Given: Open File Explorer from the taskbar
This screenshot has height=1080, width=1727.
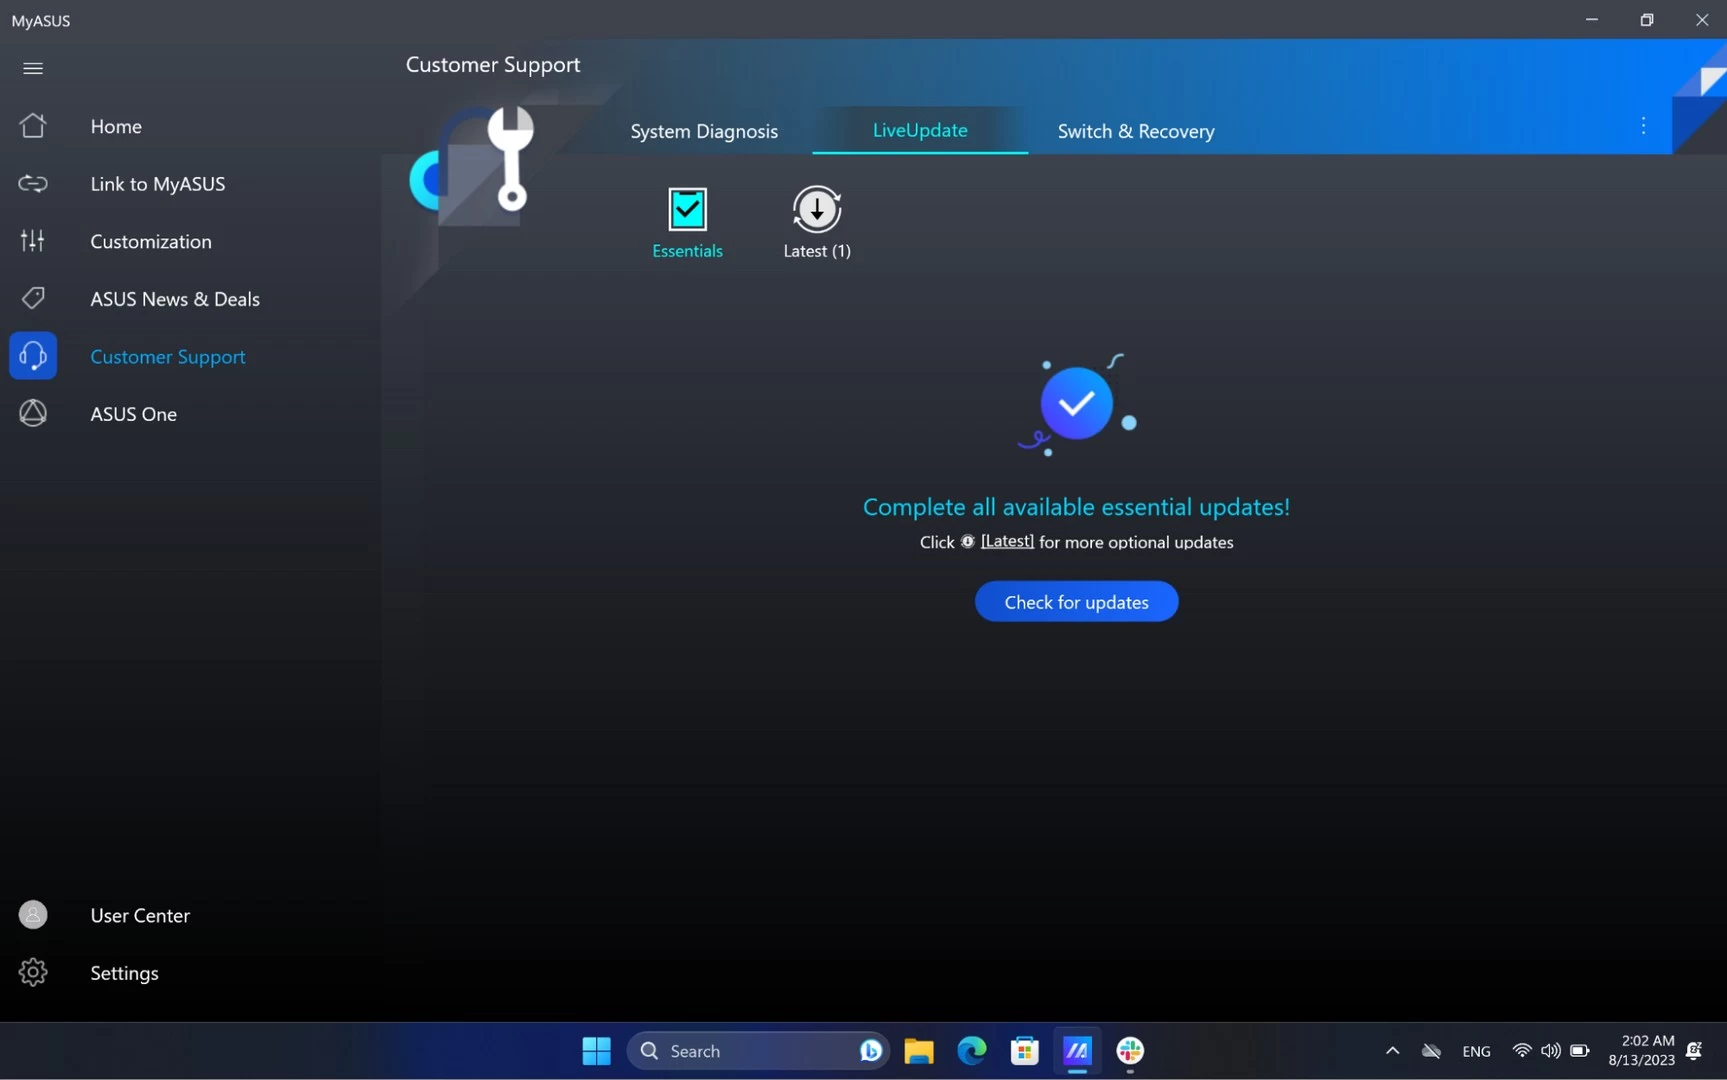Looking at the screenshot, I should coord(918,1050).
